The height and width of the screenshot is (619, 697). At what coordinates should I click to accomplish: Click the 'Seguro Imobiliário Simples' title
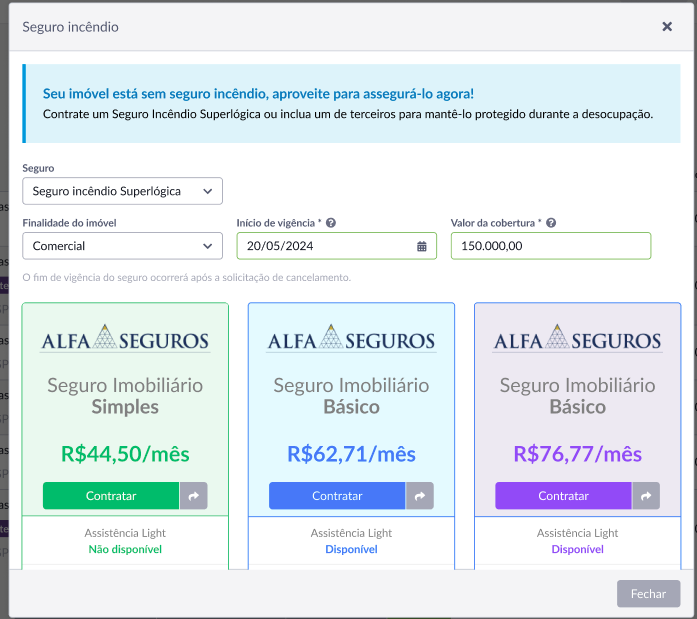125,395
